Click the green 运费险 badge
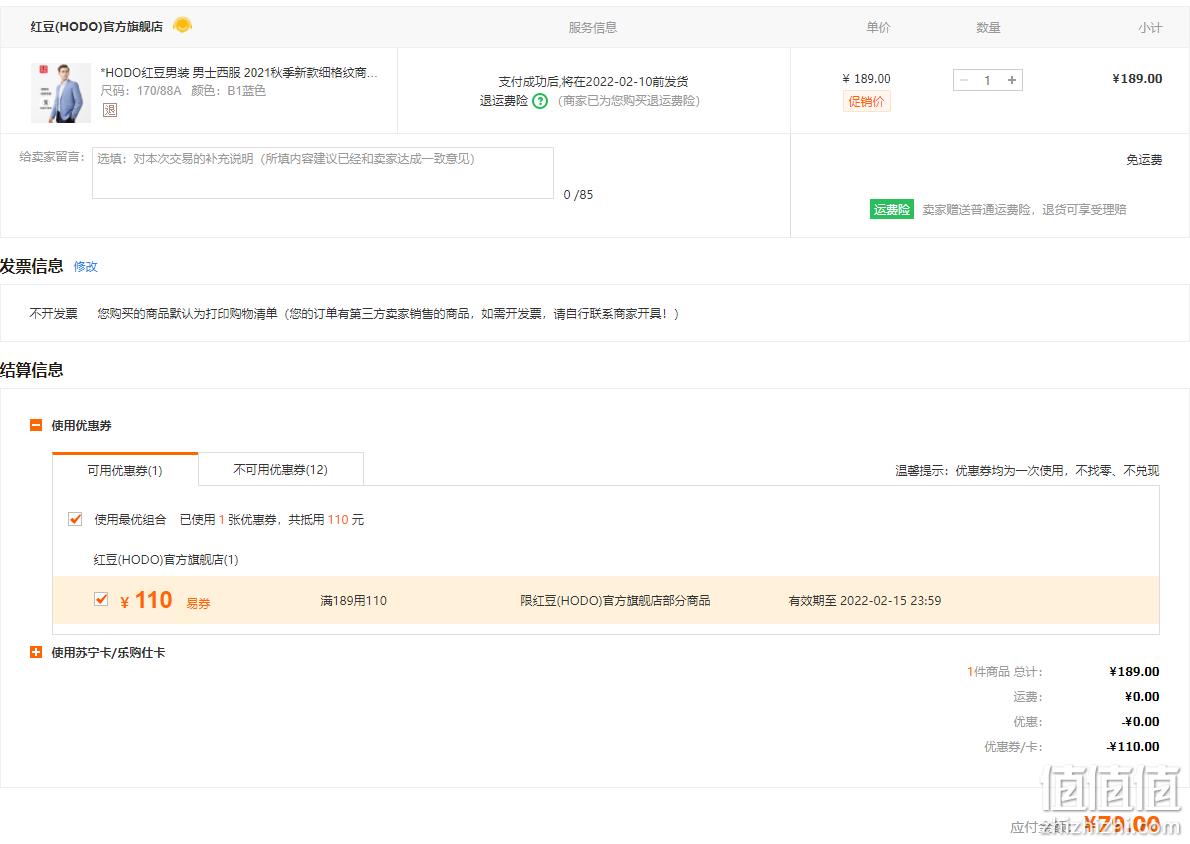 (891, 209)
